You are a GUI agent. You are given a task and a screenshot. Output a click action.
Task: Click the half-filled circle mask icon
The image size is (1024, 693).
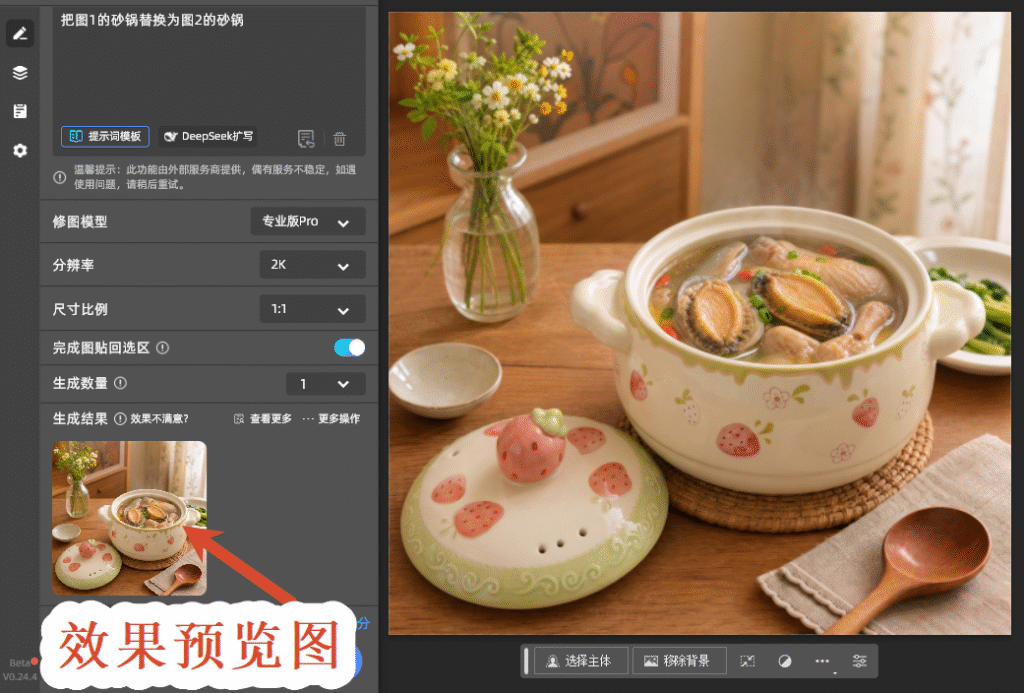[785, 661]
